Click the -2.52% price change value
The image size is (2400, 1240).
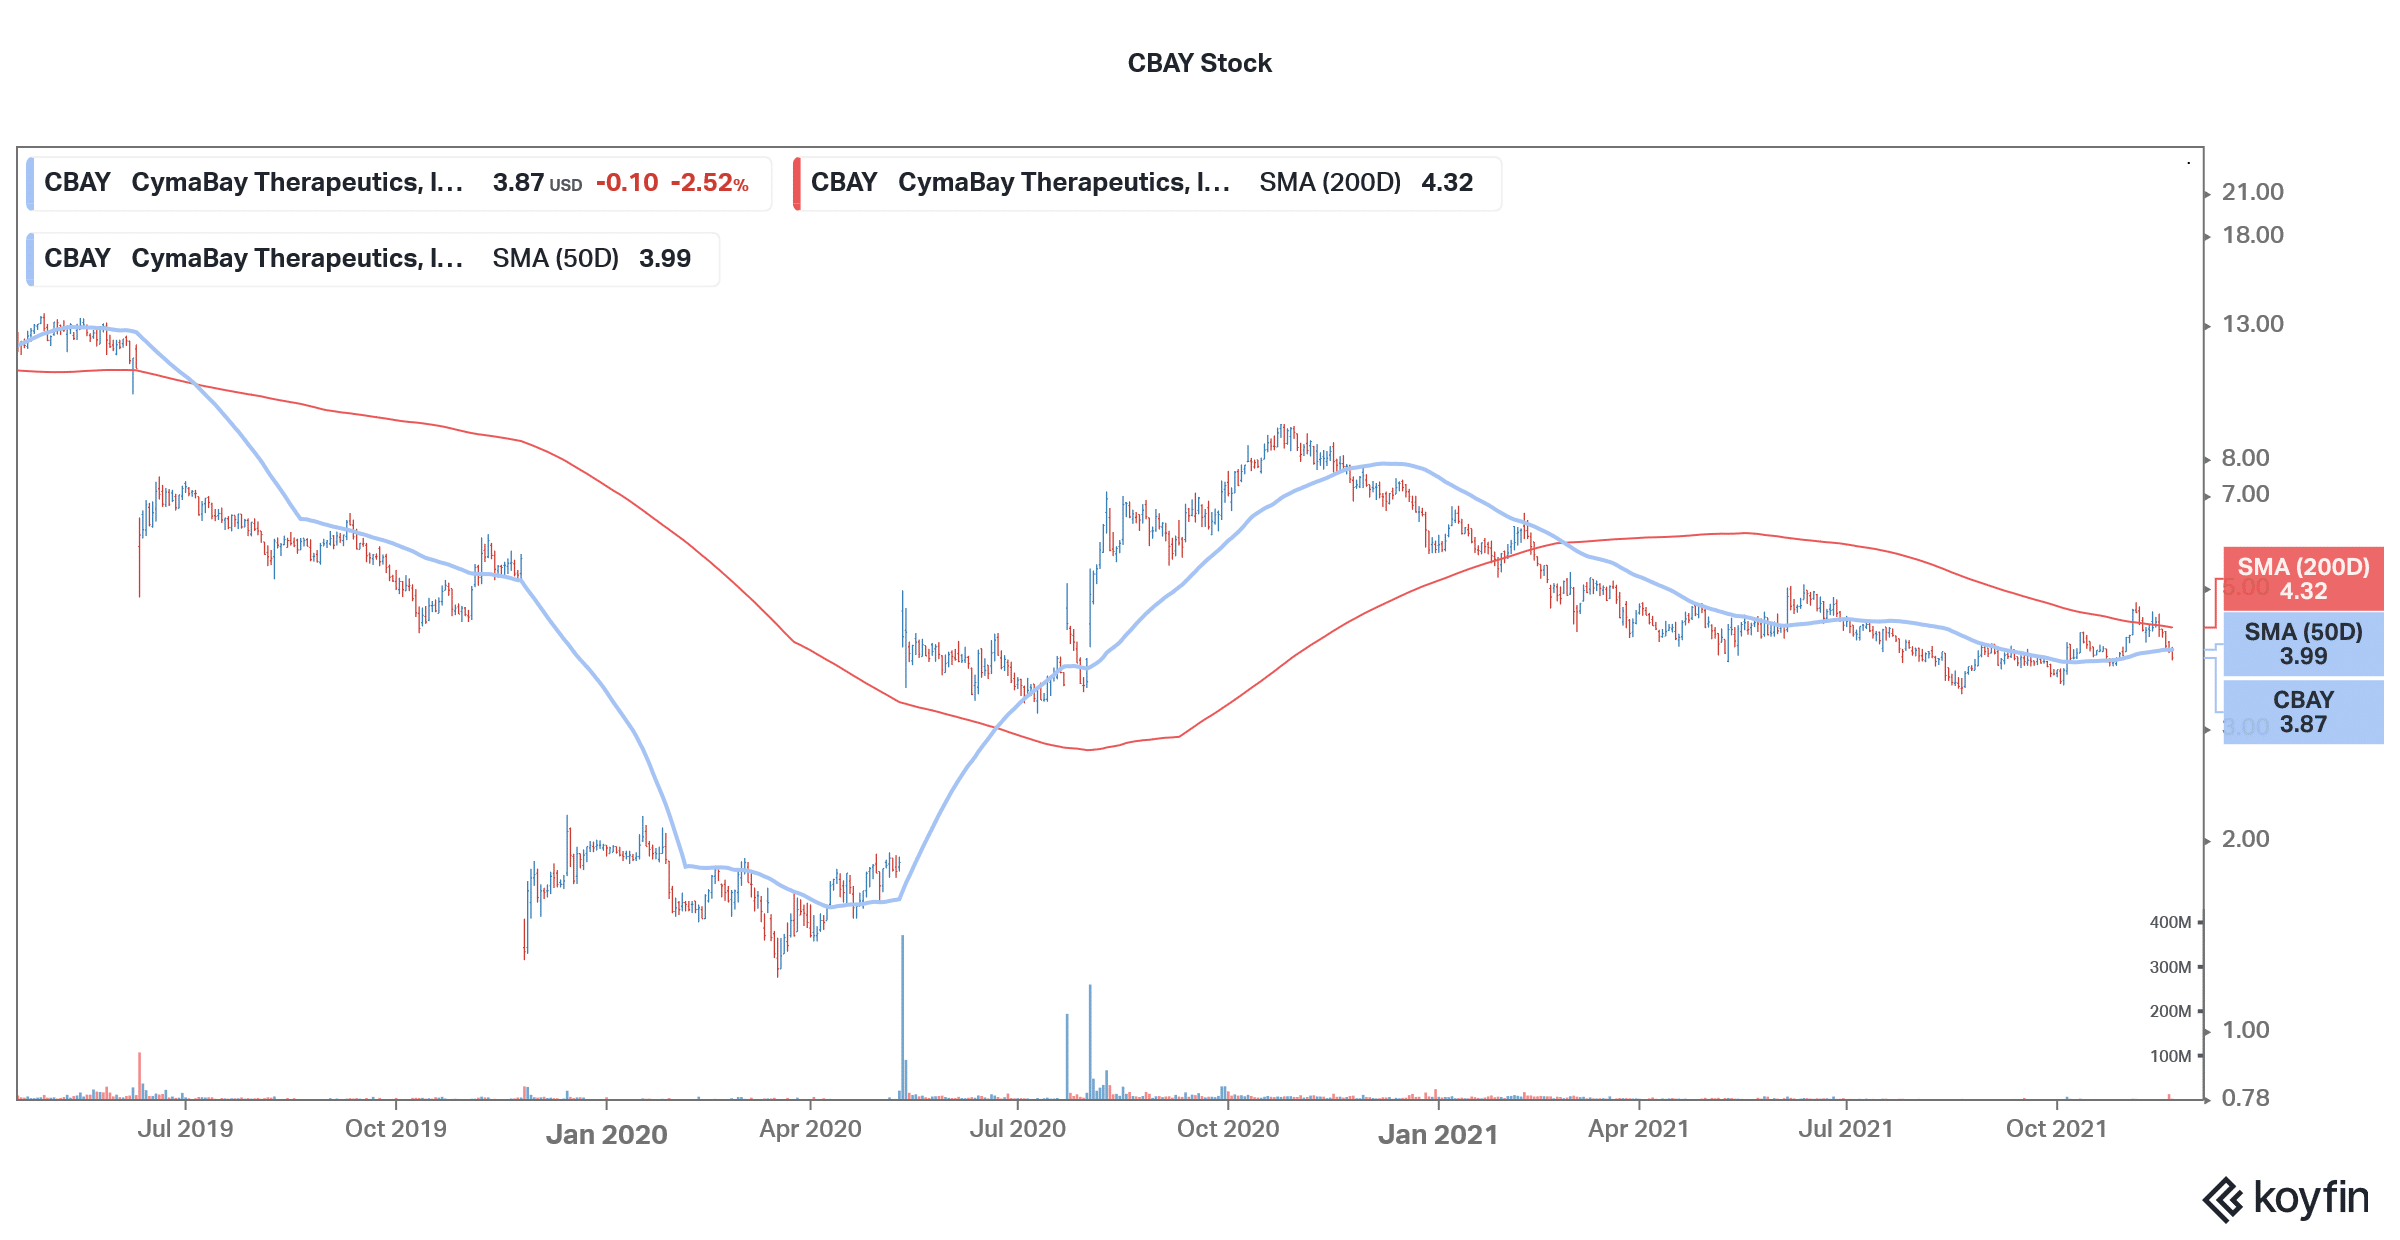[x=709, y=183]
